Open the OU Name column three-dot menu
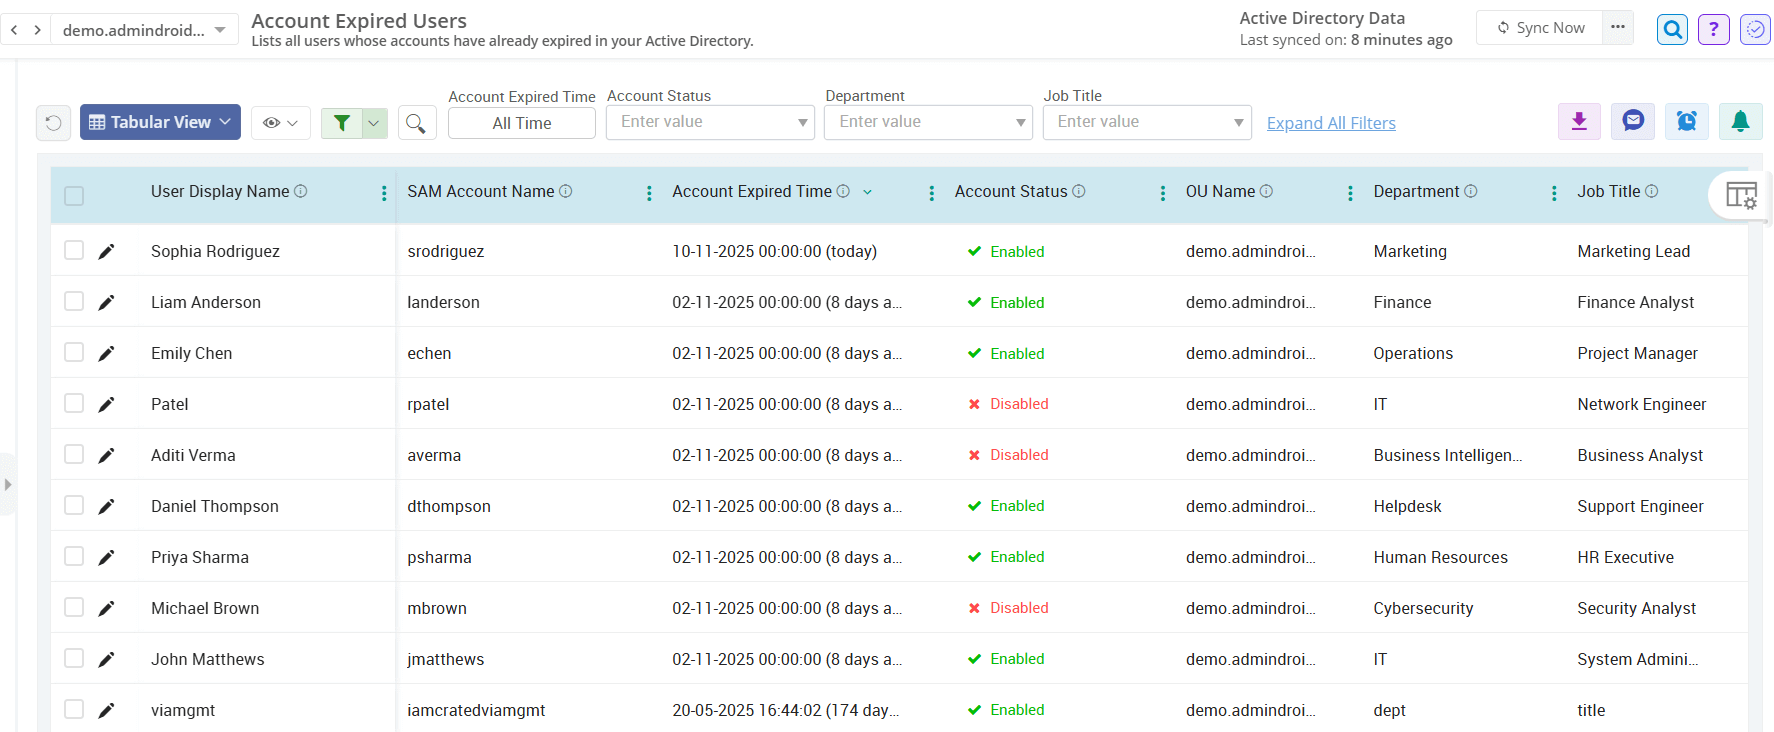 click(1350, 193)
